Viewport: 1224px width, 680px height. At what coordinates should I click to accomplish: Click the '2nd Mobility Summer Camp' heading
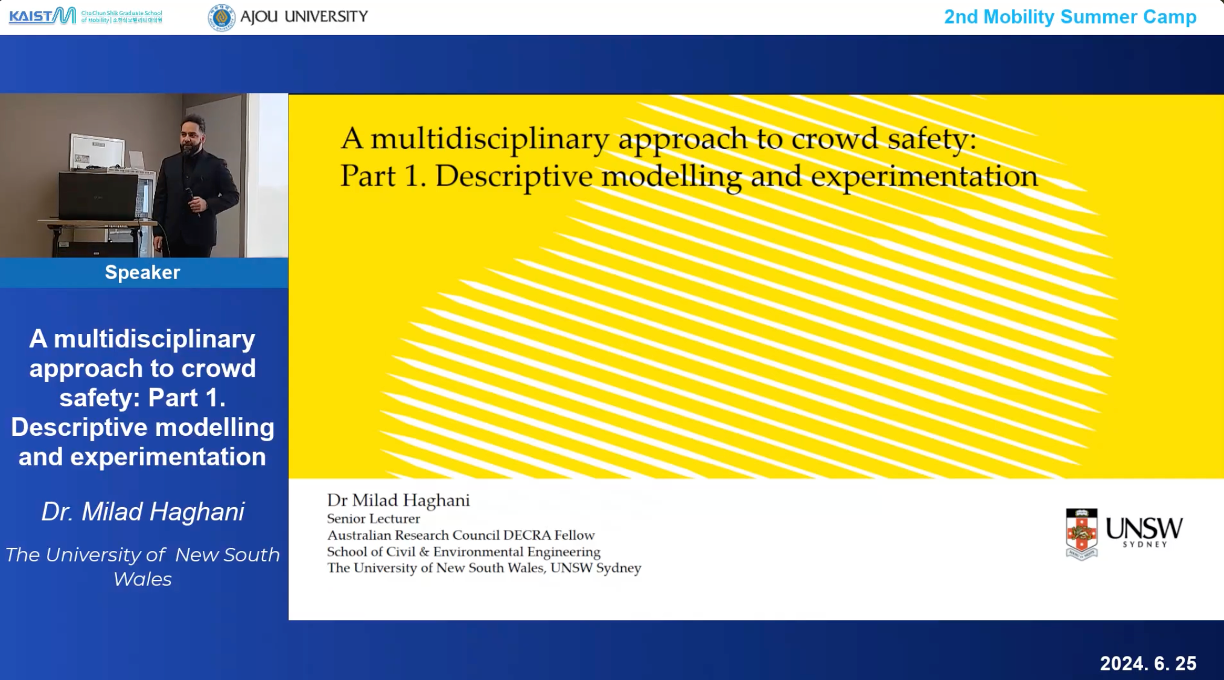1069,17
